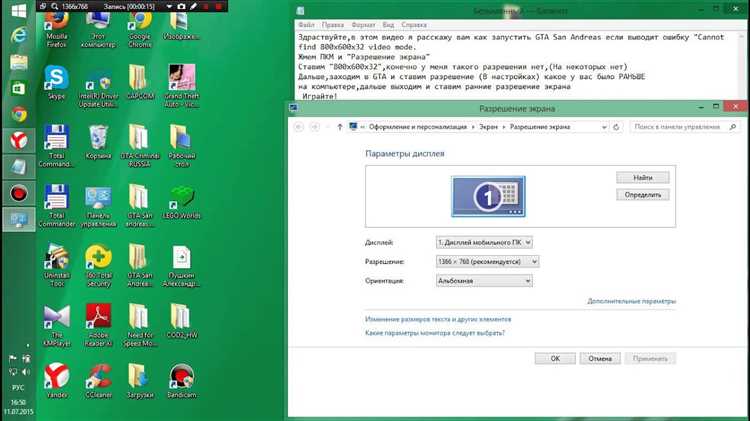Click Bandicam magnifier icon in recording bar
Image resolution: width=750 pixels, height=421 pixels.
pyautogui.click(x=55, y=6)
